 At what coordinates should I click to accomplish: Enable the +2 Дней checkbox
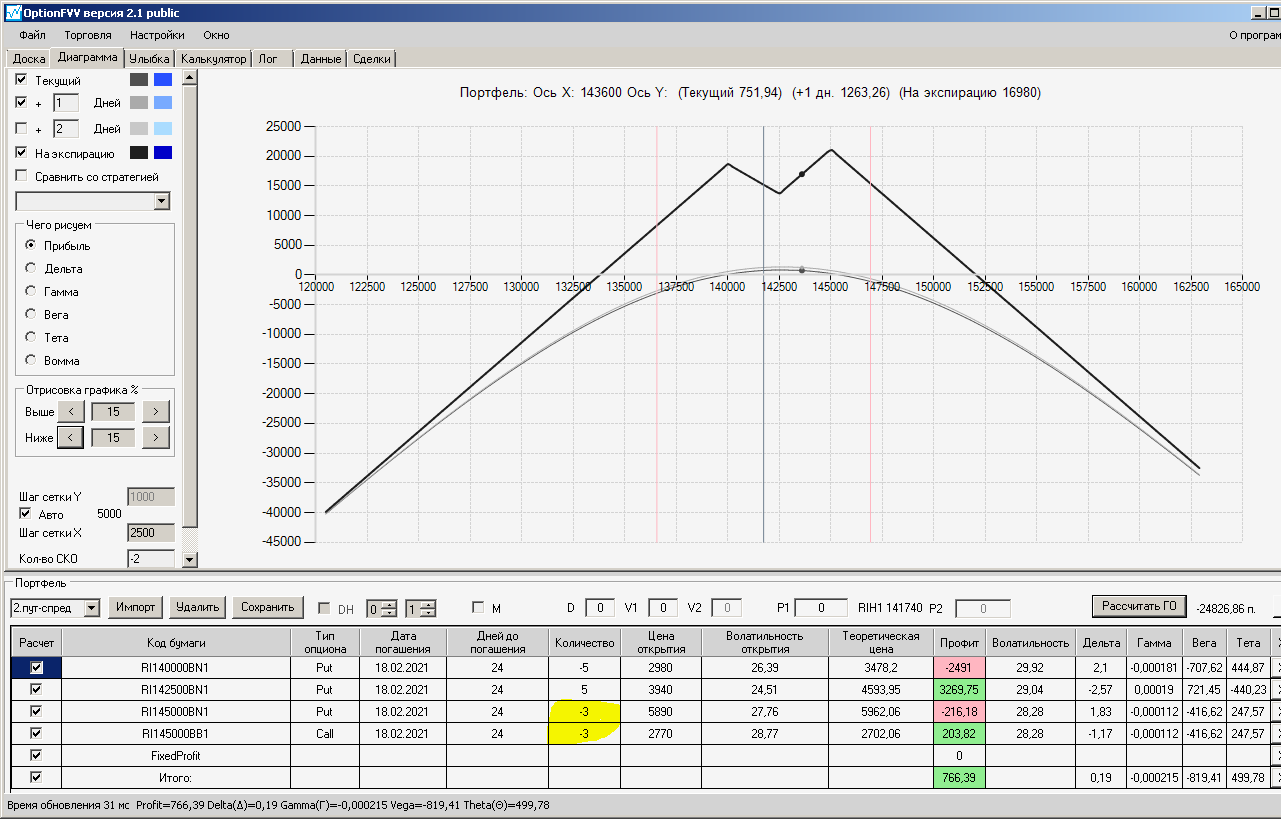pyautogui.click(x=22, y=128)
